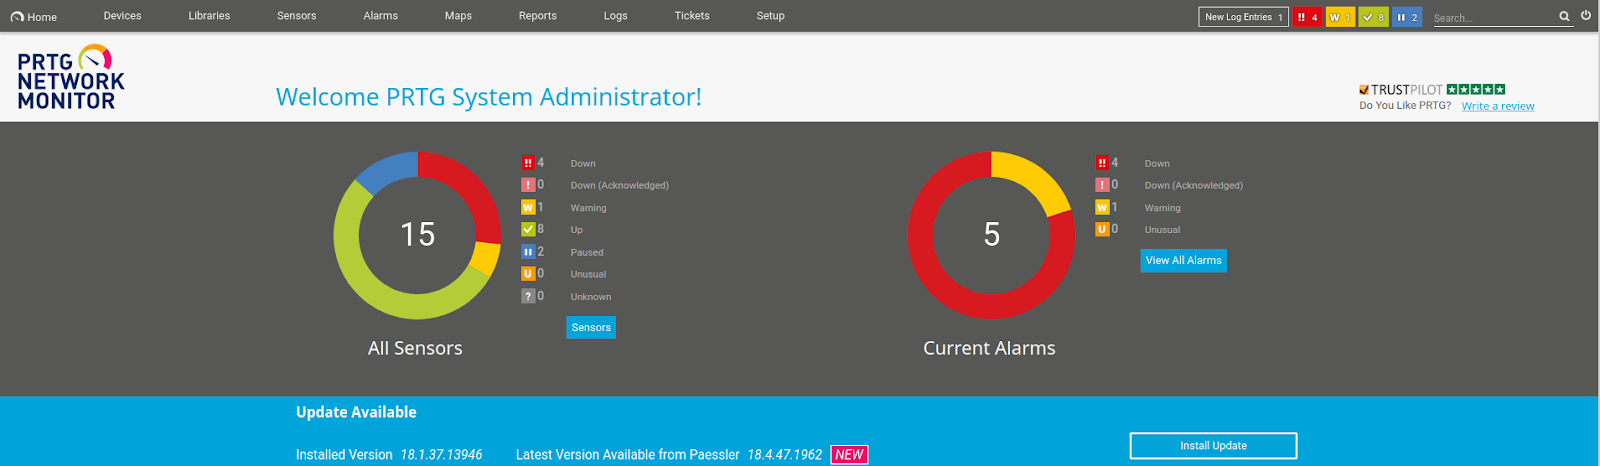
Task: Click the Down icon in Current Alarms legend
Action: 1101,163
